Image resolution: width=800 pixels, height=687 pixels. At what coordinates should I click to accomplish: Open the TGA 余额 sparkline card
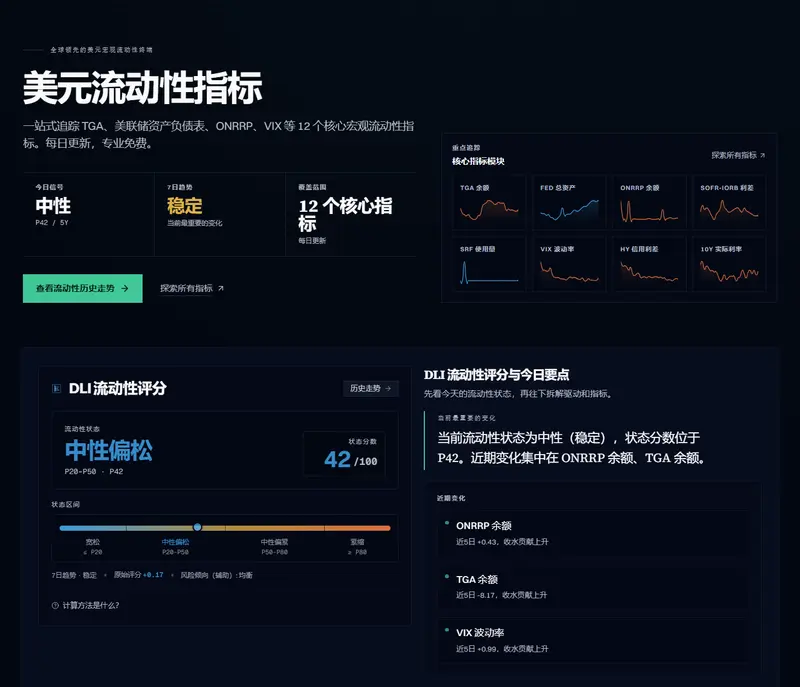489,202
